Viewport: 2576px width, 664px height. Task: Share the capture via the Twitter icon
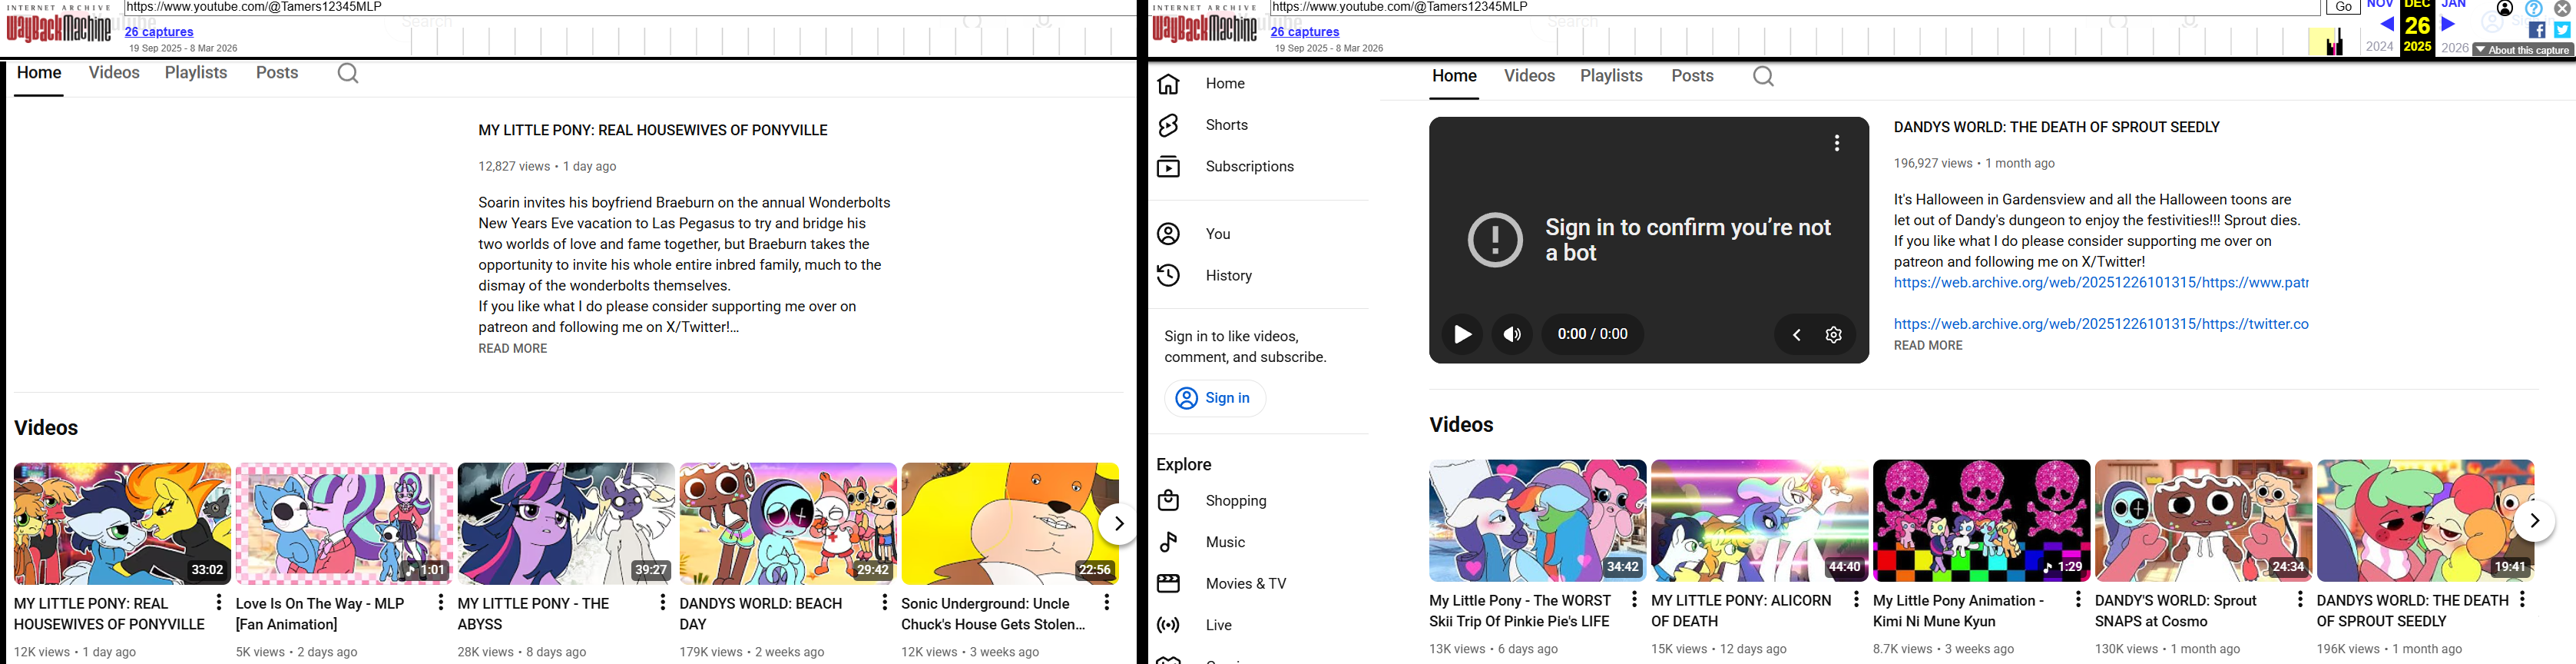[x=2562, y=30]
